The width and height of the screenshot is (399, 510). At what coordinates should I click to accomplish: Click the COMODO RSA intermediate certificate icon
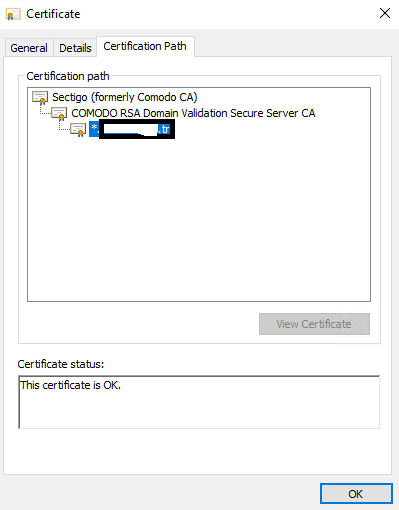coord(59,114)
